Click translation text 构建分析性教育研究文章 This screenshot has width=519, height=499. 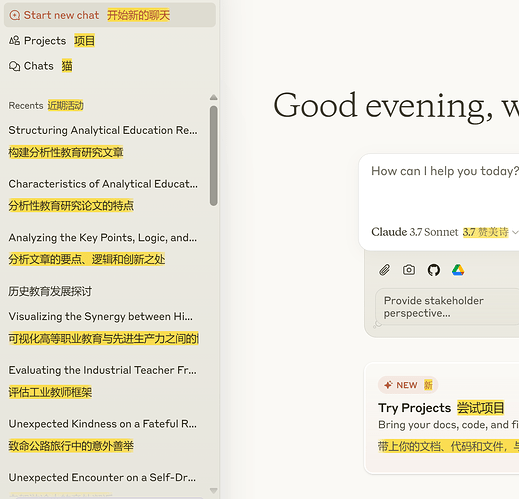click(66, 152)
